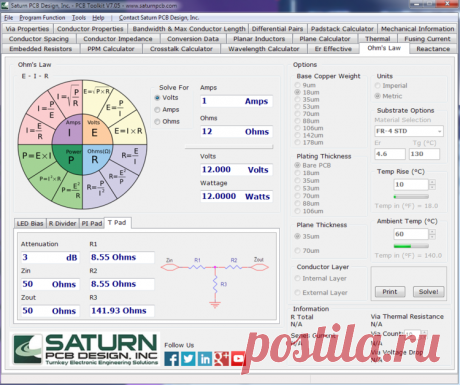Switch to Crosstalk Calculator tab
The height and width of the screenshot is (385, 460).
[181, 49]
